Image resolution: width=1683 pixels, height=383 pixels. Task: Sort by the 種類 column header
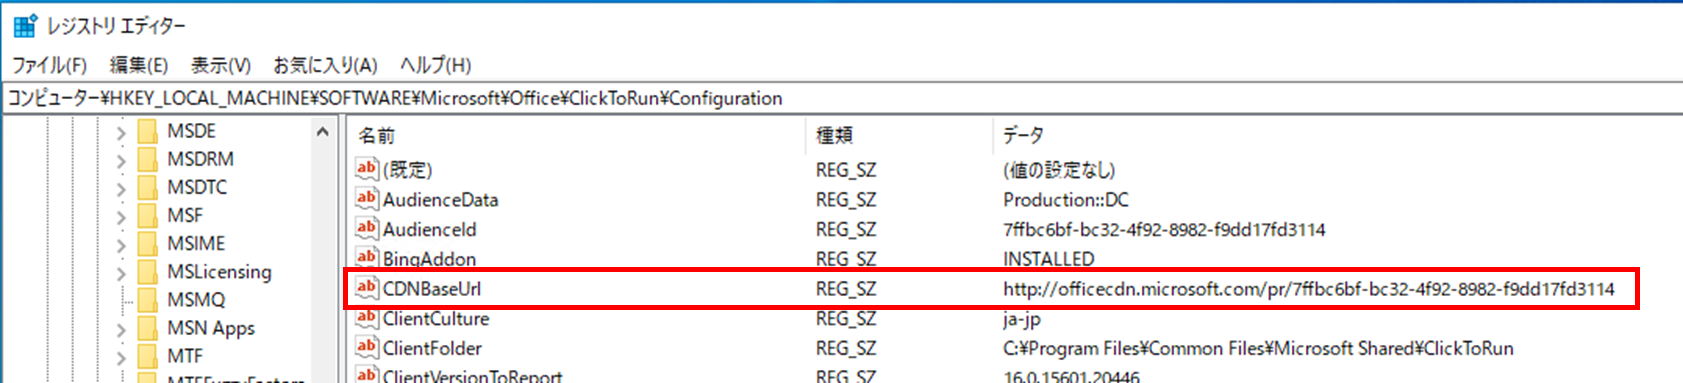pos(834,135)
